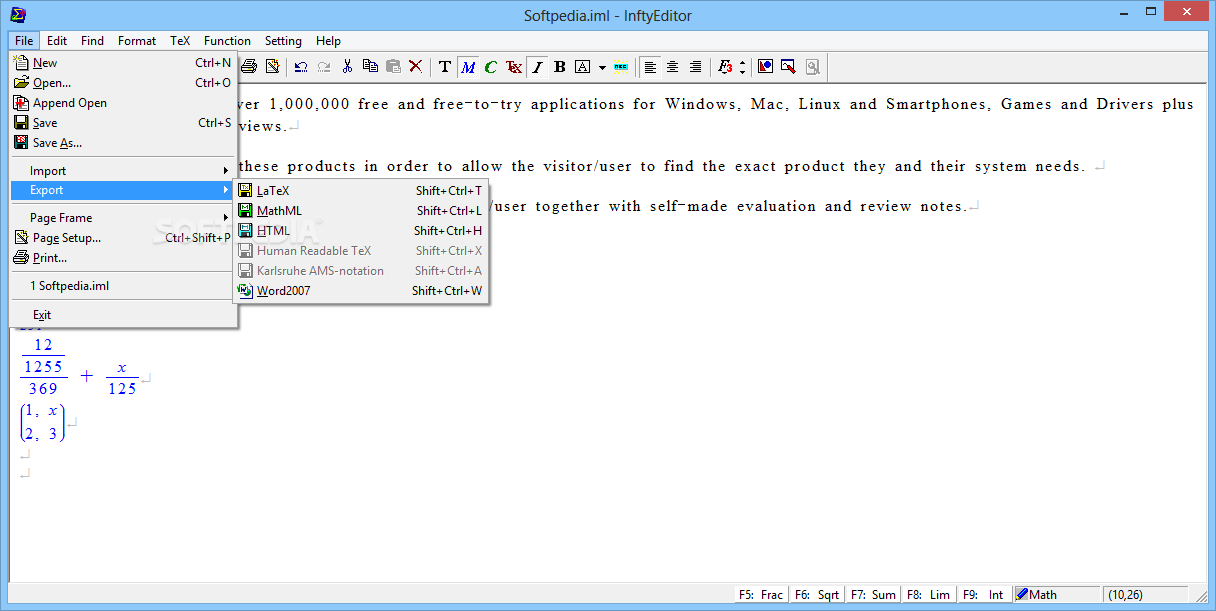The width and height of the screenshot is (1216, 611).
Task: Click the red X Delete icon
Action: 416,67
